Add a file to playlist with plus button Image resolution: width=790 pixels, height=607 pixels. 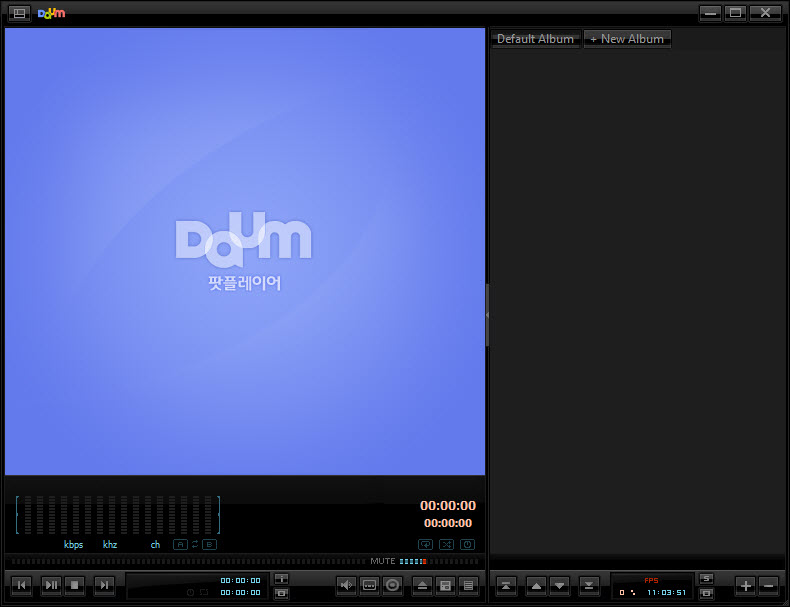746,585
